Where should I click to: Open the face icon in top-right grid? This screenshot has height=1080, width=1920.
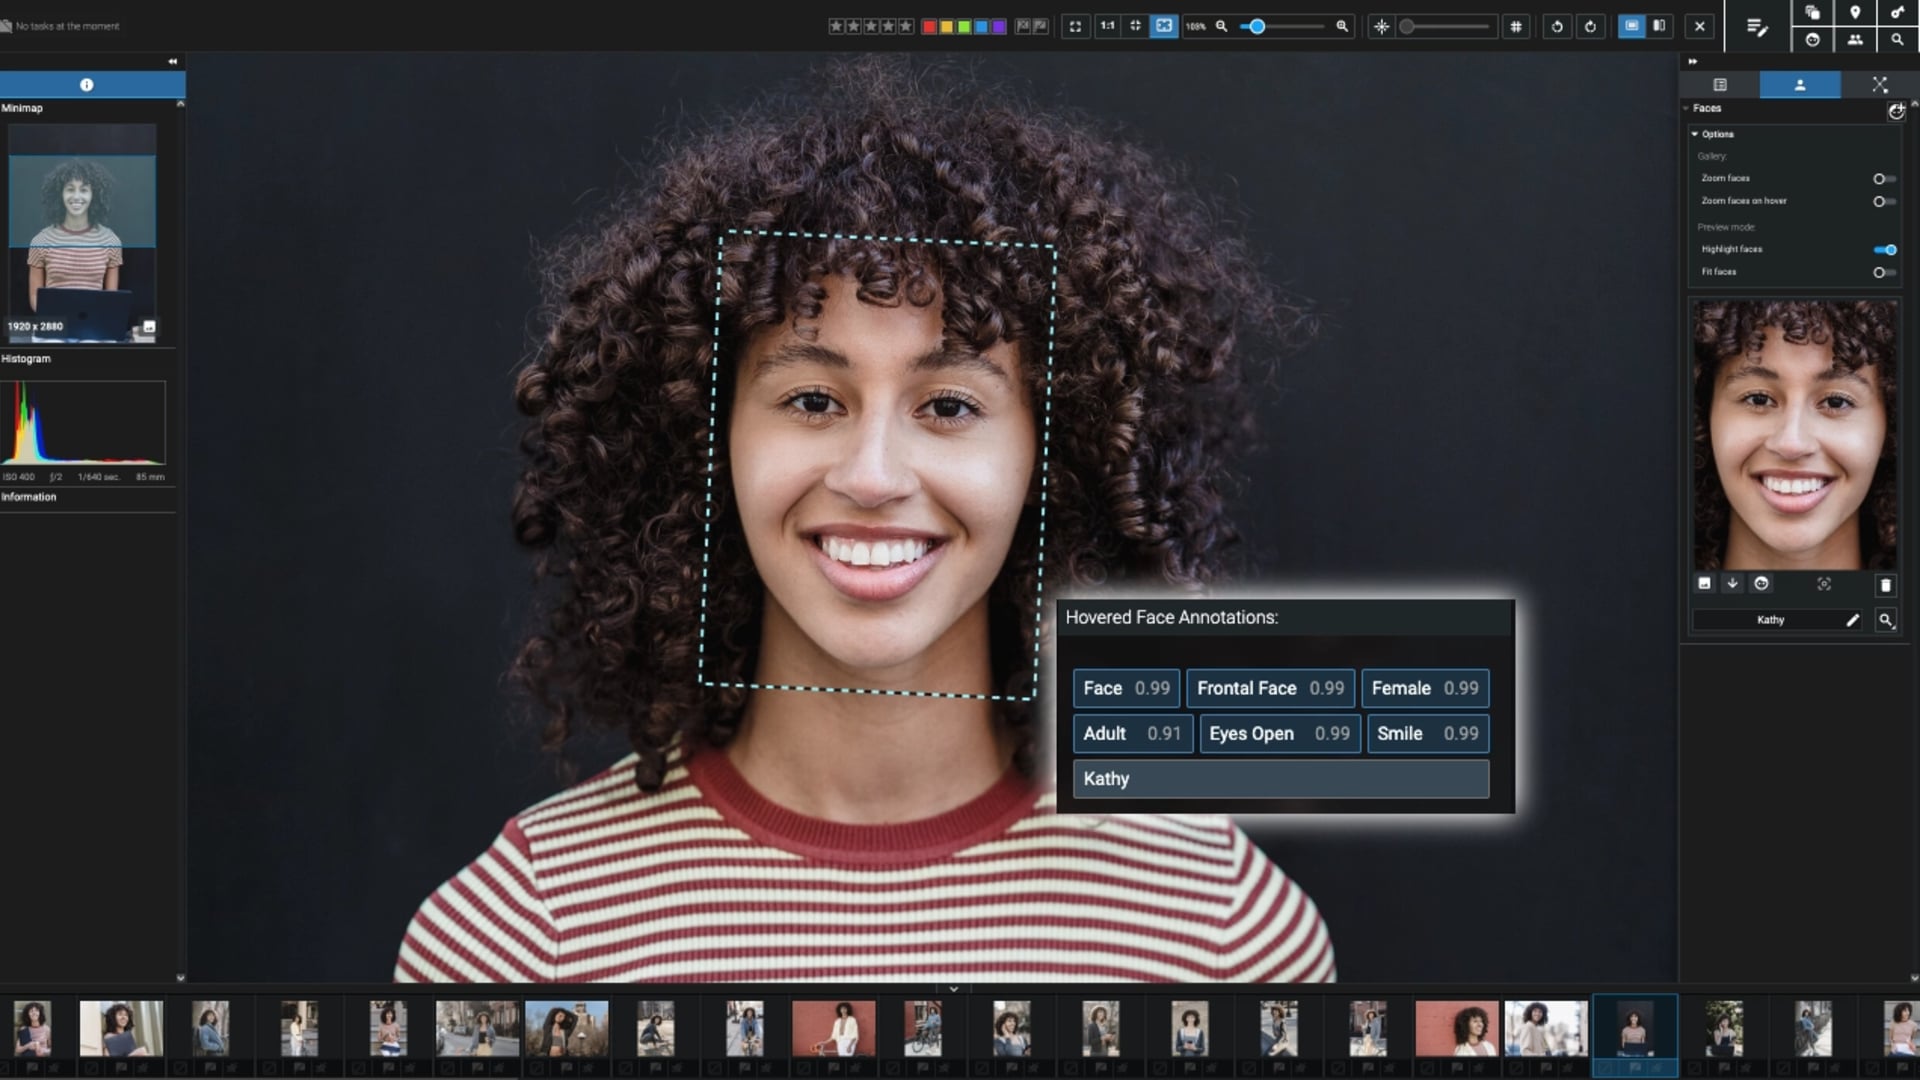(1812, 40)
